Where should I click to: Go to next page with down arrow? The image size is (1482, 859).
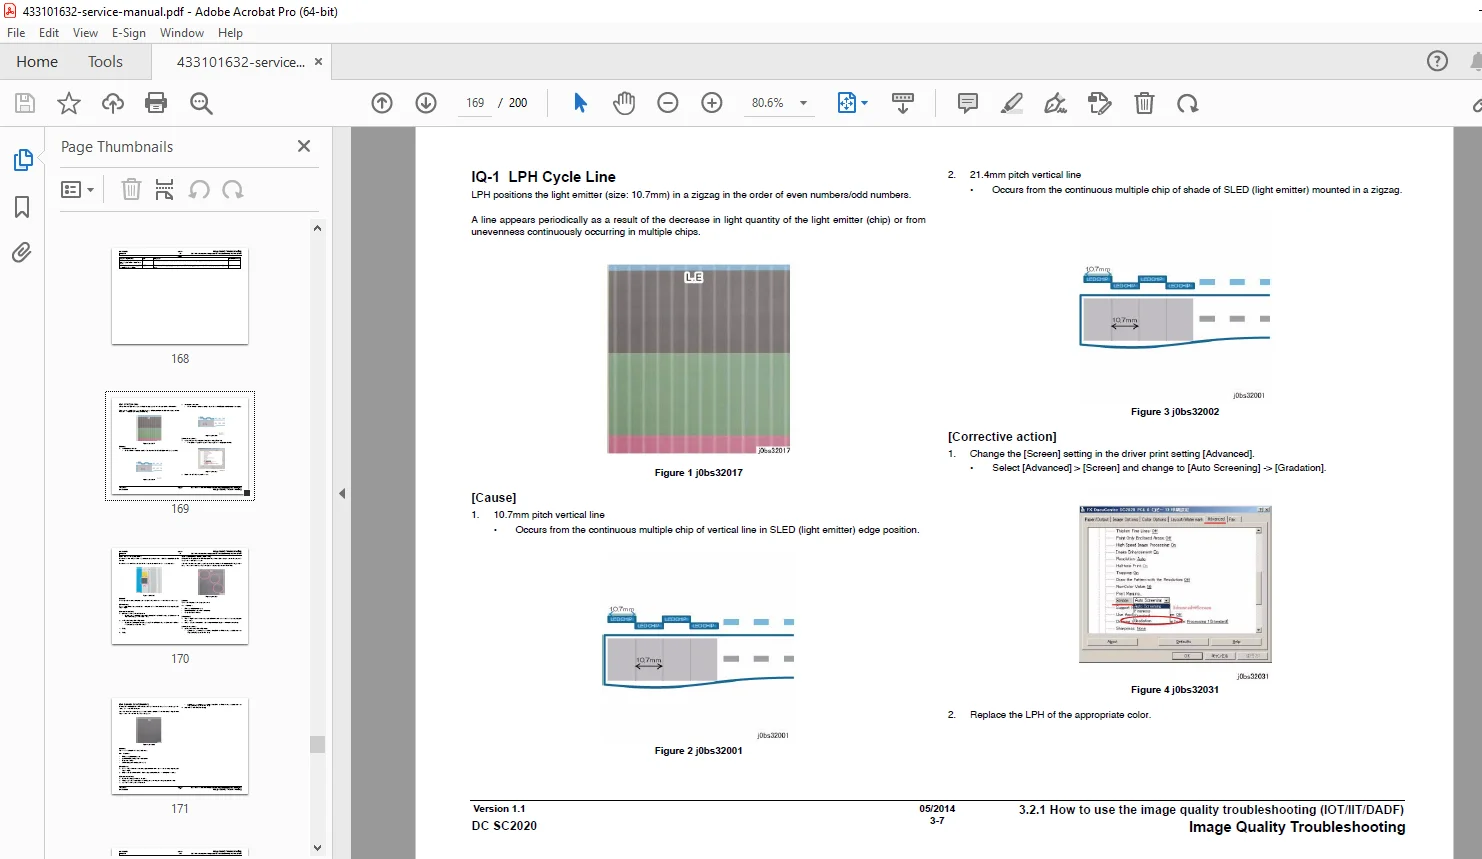[x=426, y=103]
